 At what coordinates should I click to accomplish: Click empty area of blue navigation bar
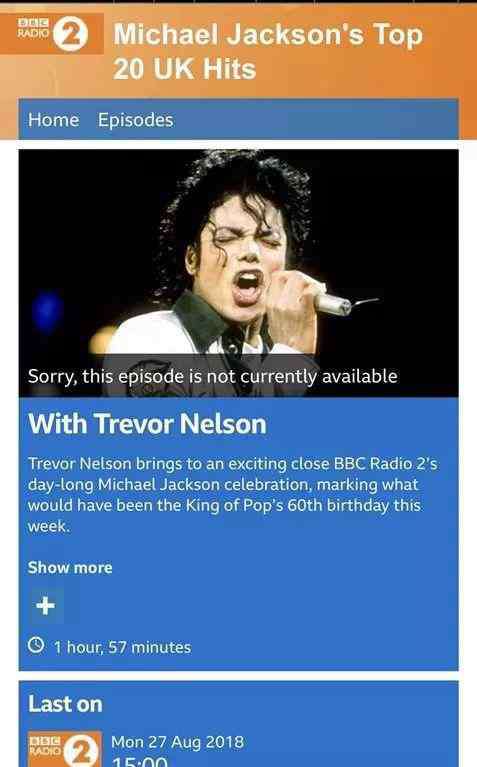click(x=316, y=120)
